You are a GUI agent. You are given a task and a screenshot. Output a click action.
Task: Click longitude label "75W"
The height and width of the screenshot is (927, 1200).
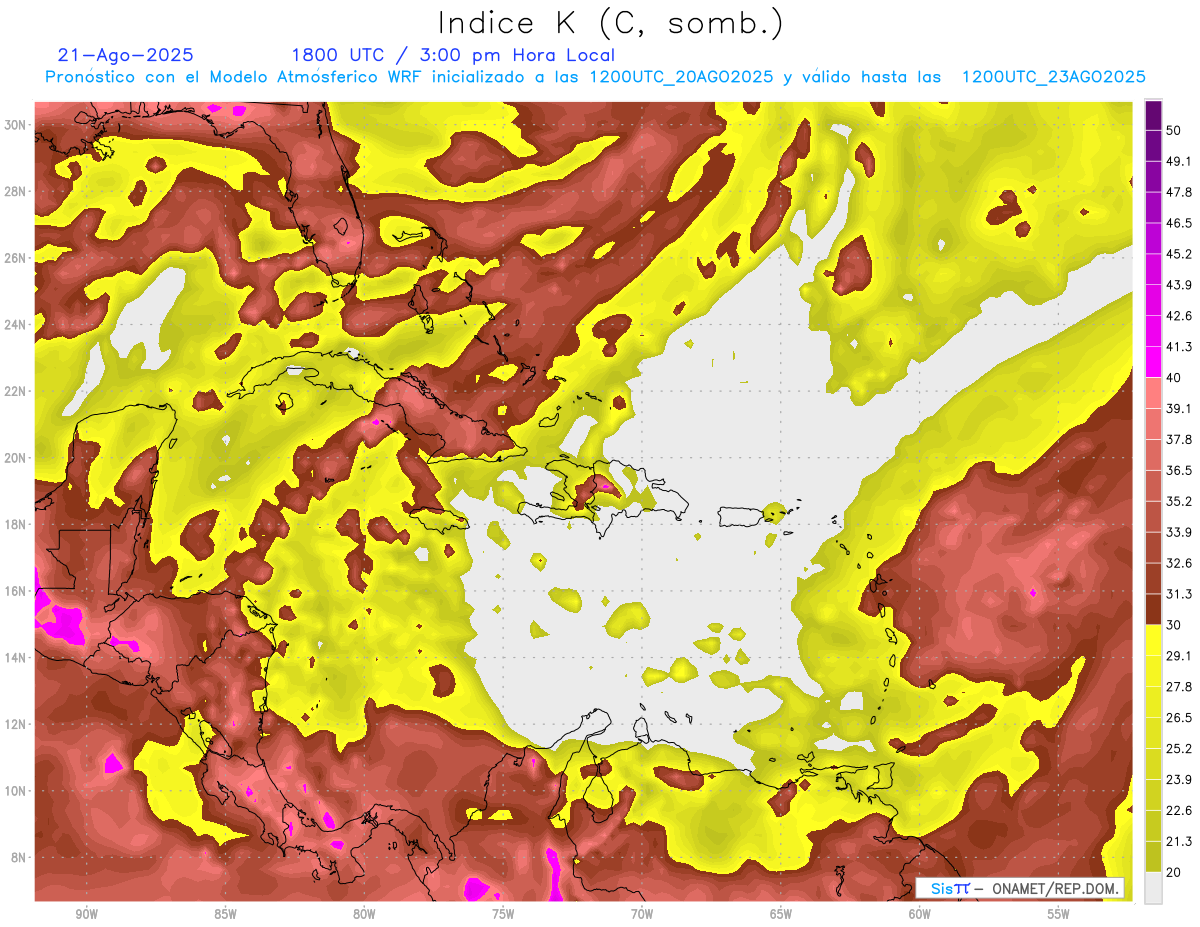(503, 914)
